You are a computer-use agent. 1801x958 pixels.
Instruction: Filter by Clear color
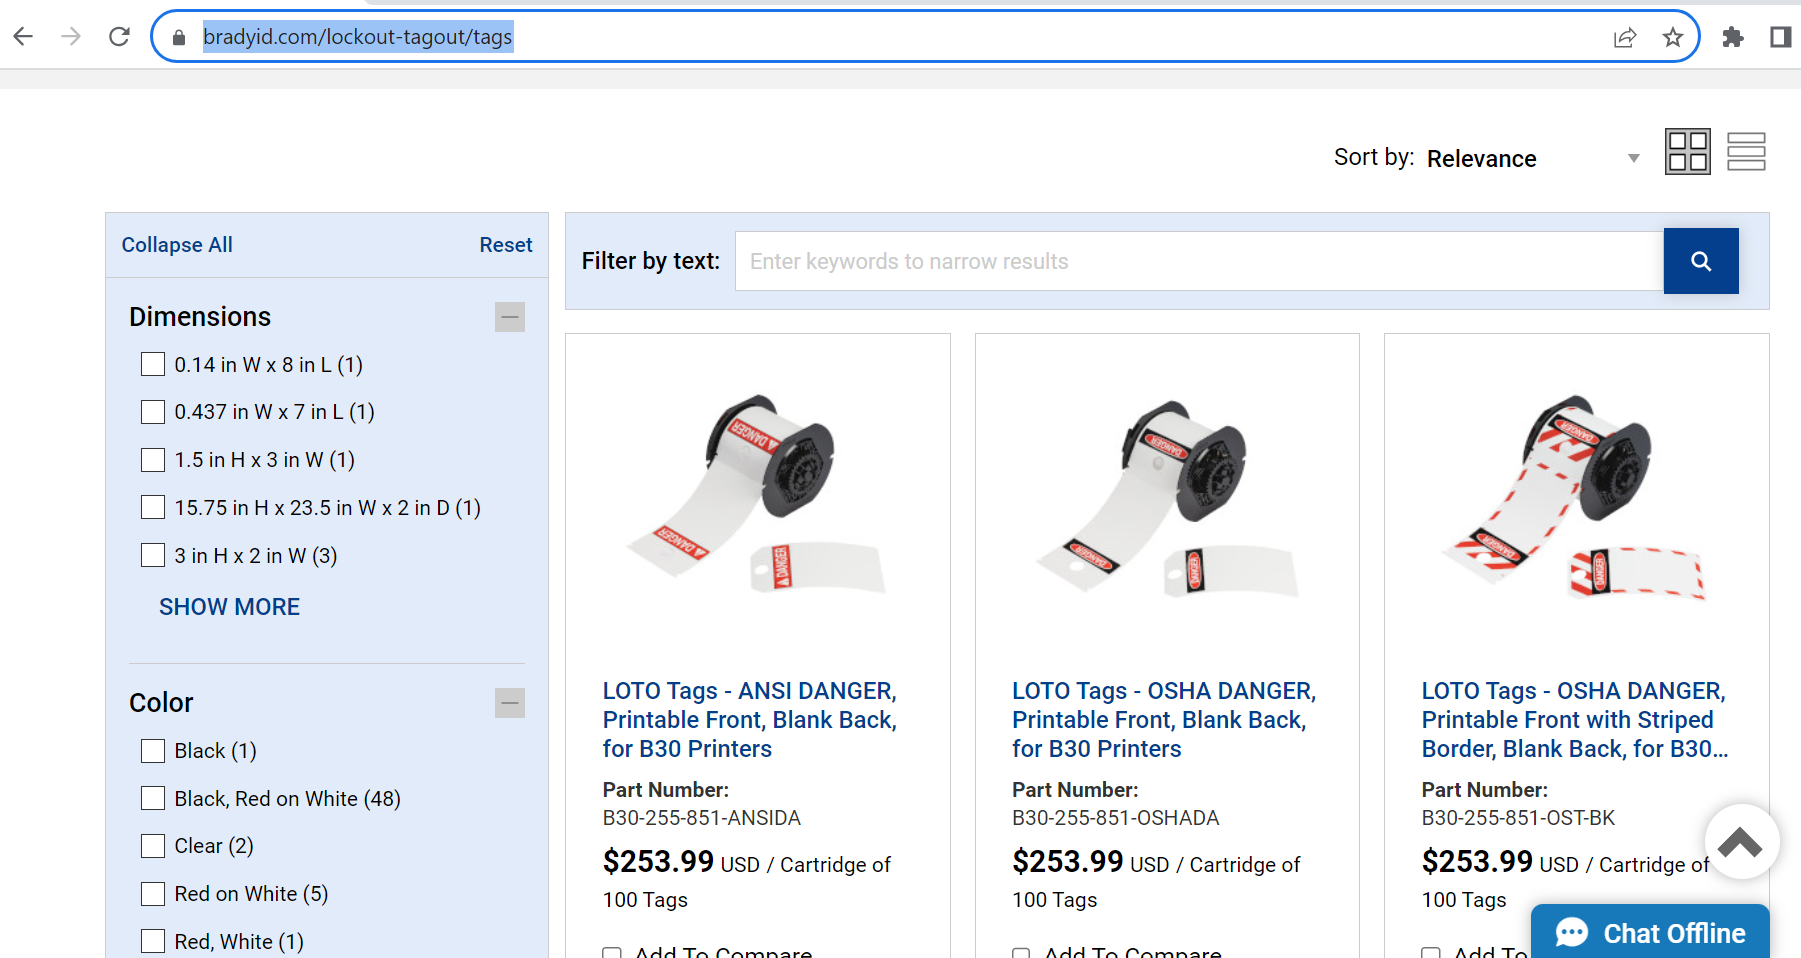[153, 846]
